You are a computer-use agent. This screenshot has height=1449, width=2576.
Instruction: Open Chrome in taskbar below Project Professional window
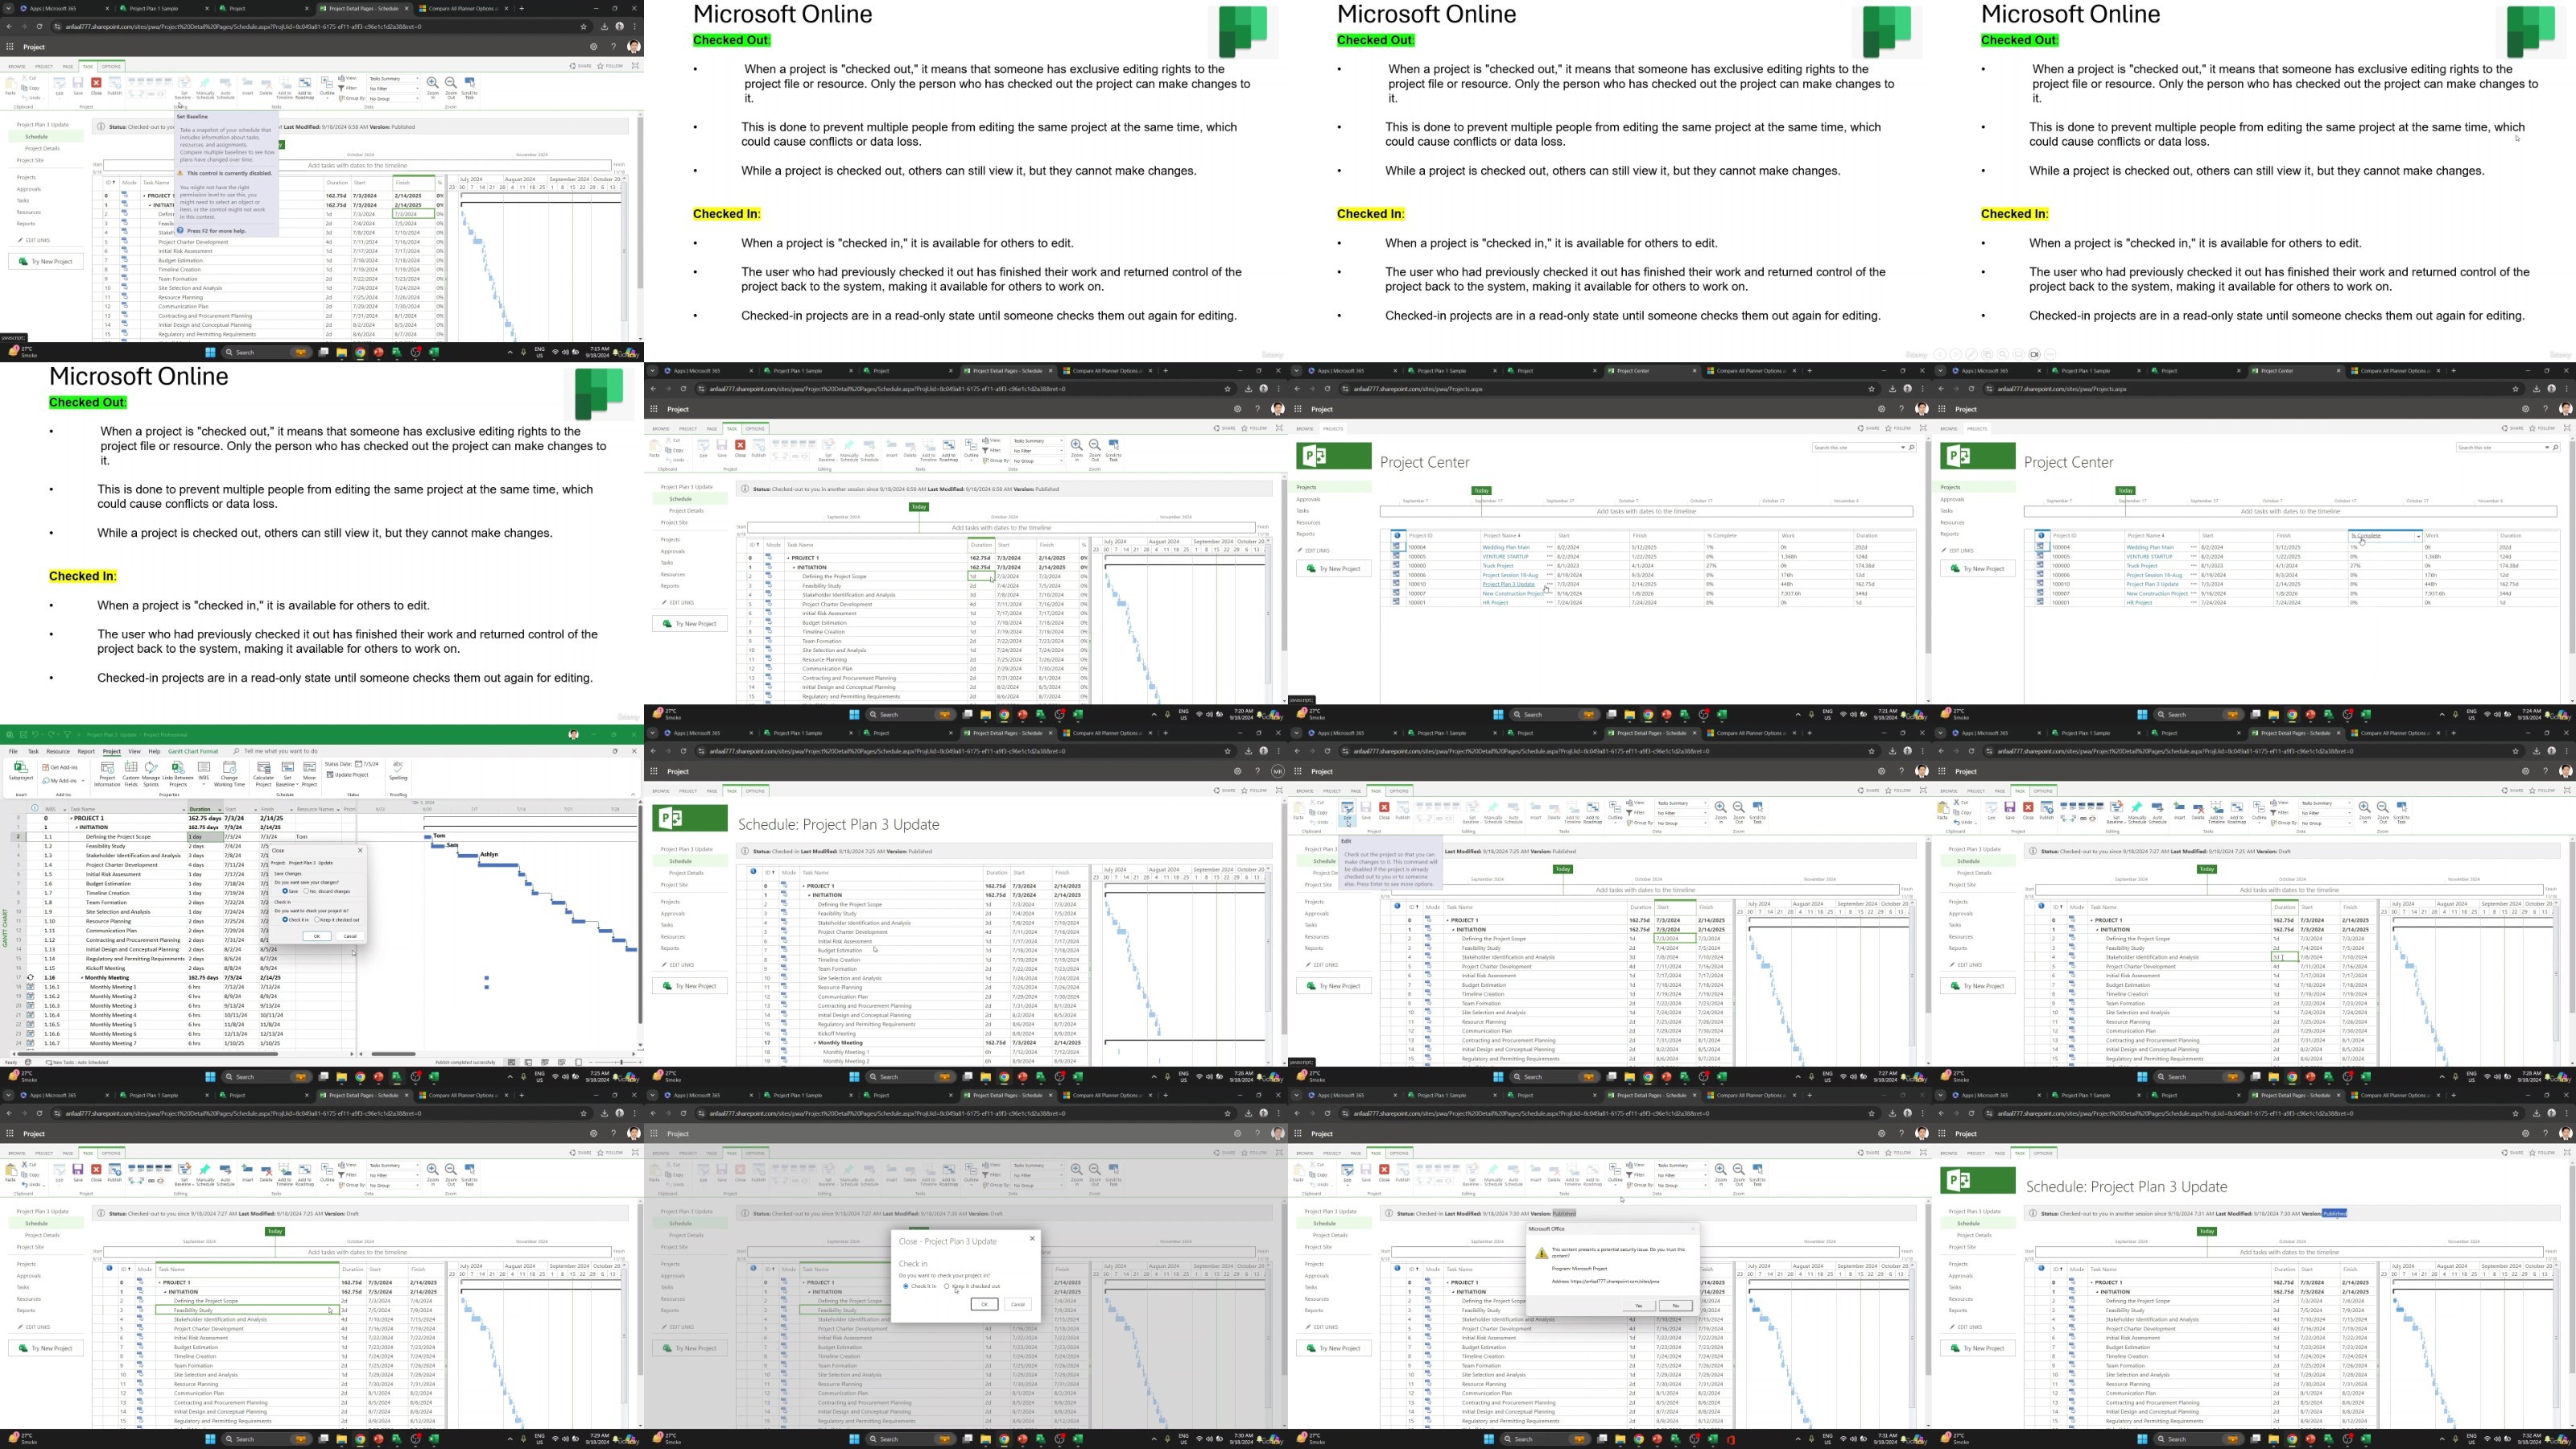pyautogui.click(x=360, y=1077)
